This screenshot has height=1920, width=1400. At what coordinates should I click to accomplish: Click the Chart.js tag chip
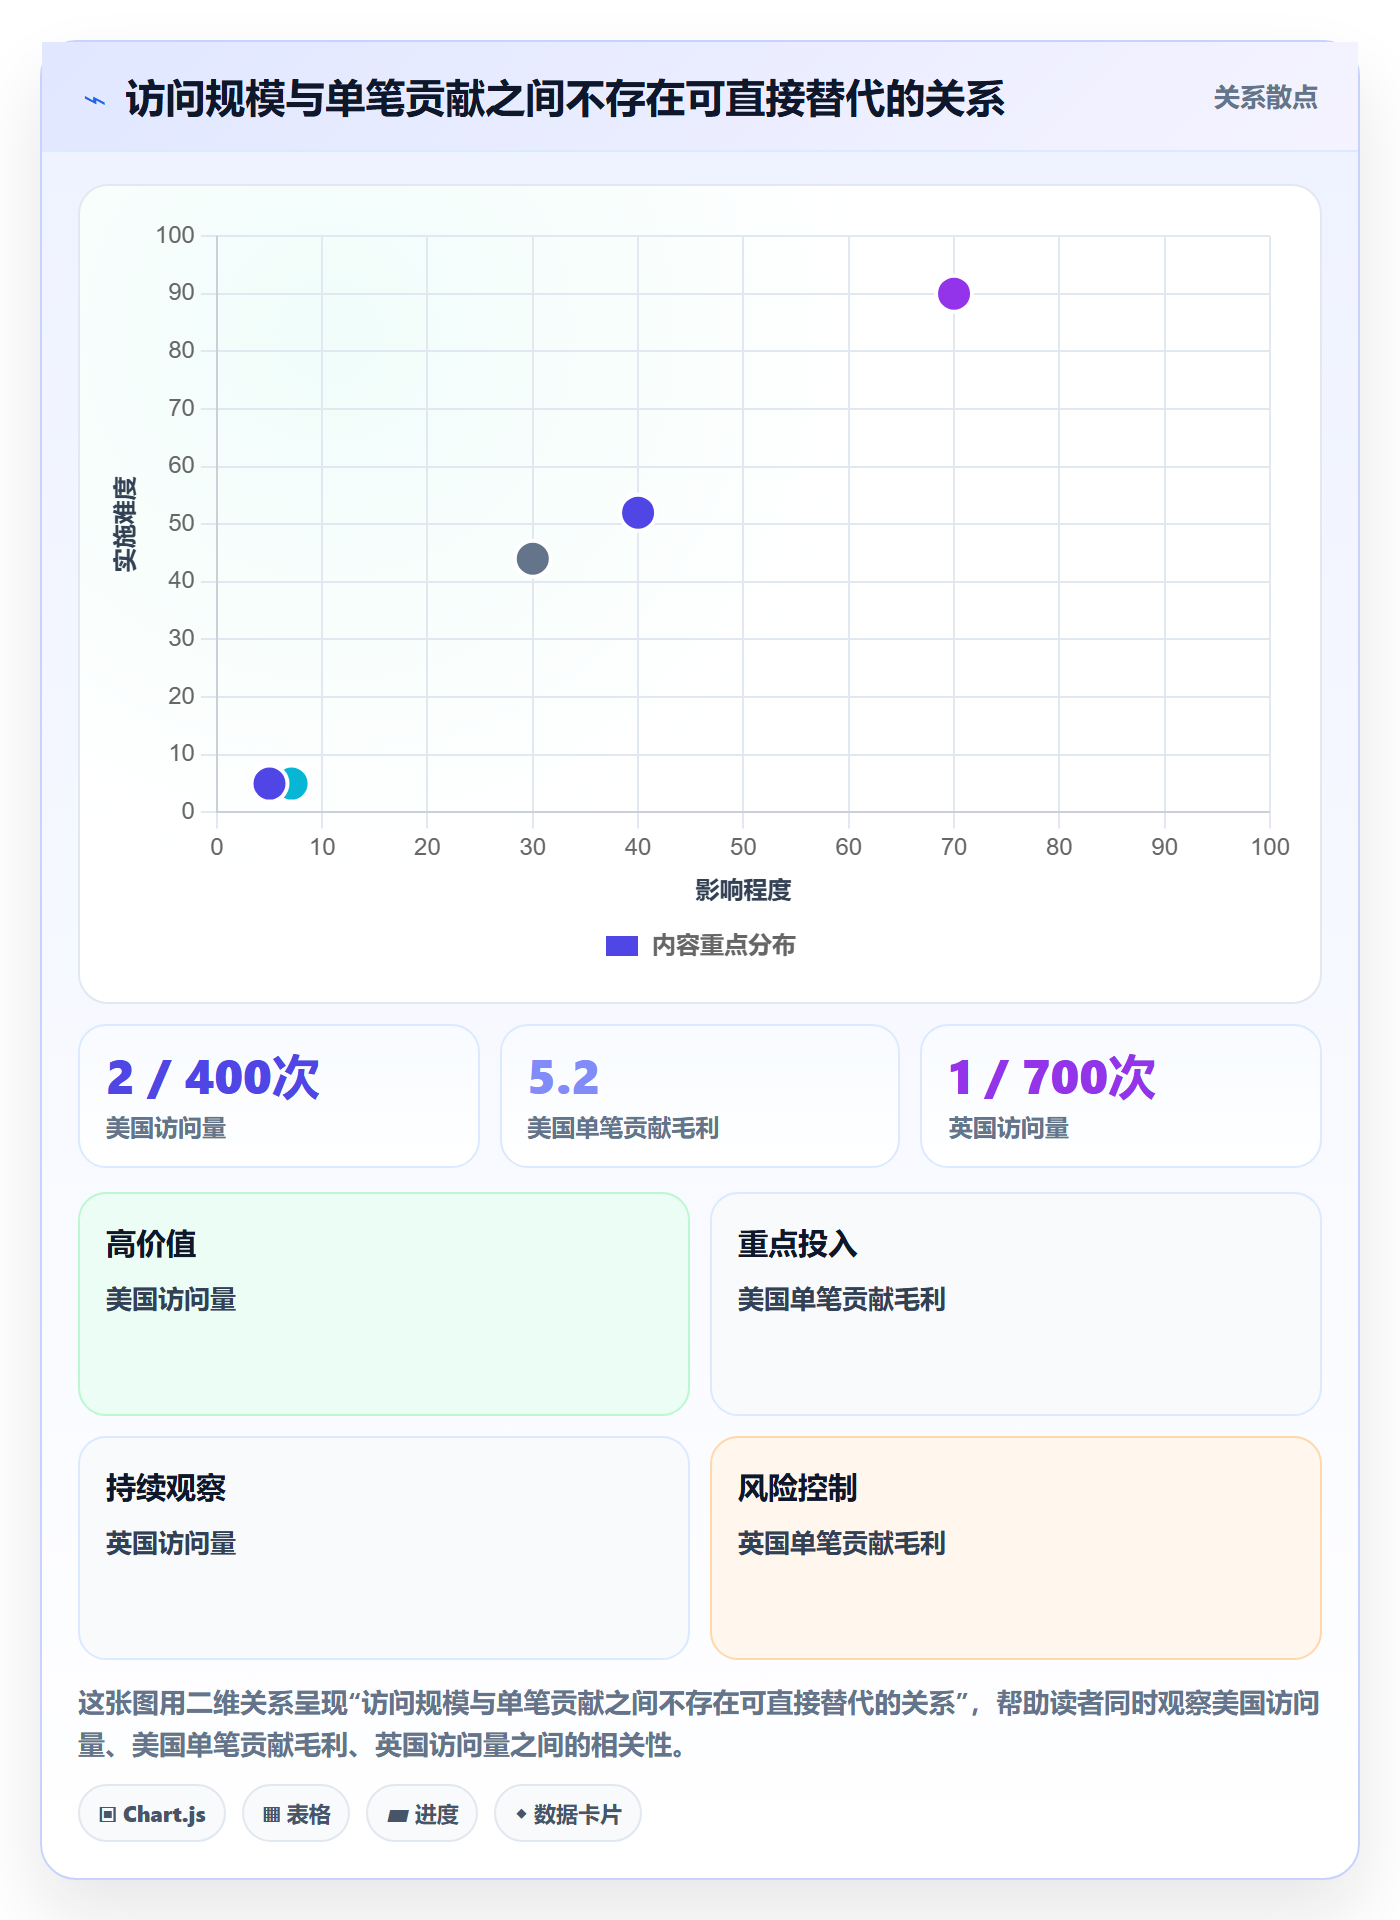coord(152,1814)
